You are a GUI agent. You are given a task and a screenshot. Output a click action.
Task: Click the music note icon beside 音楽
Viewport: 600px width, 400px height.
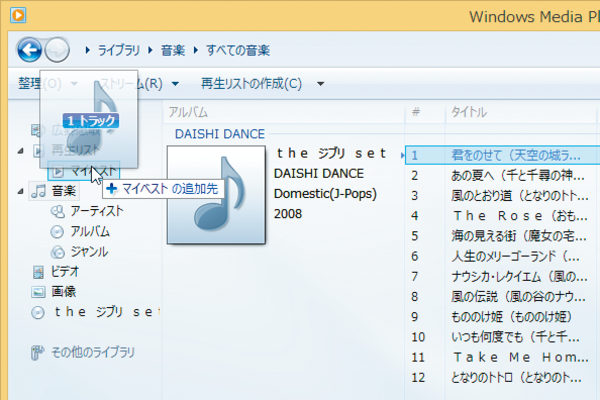tap(39, 191)
